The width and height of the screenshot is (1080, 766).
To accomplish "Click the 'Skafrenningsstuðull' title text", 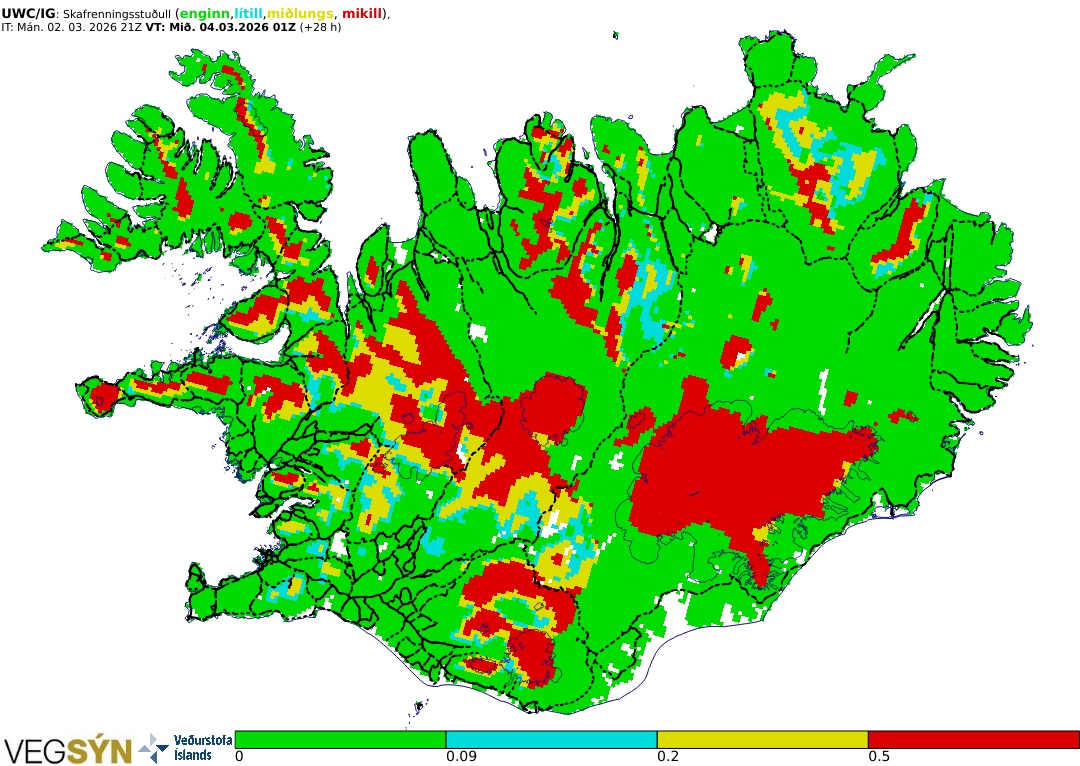I will [117, 14].
